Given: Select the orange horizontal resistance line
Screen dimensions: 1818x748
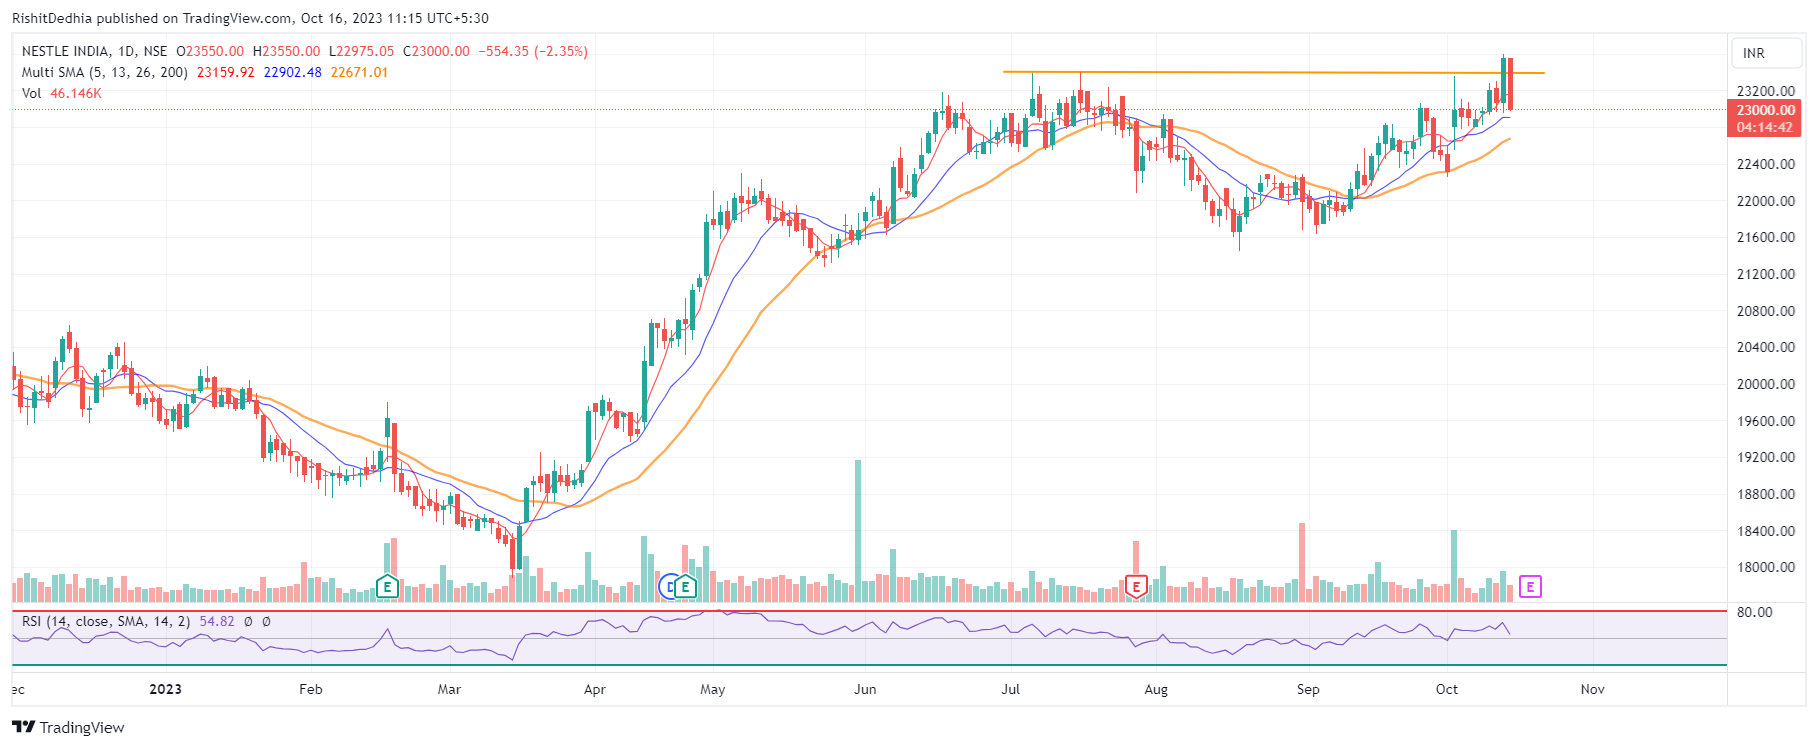Looking at the screenshot, I should tap(1250, 72).
